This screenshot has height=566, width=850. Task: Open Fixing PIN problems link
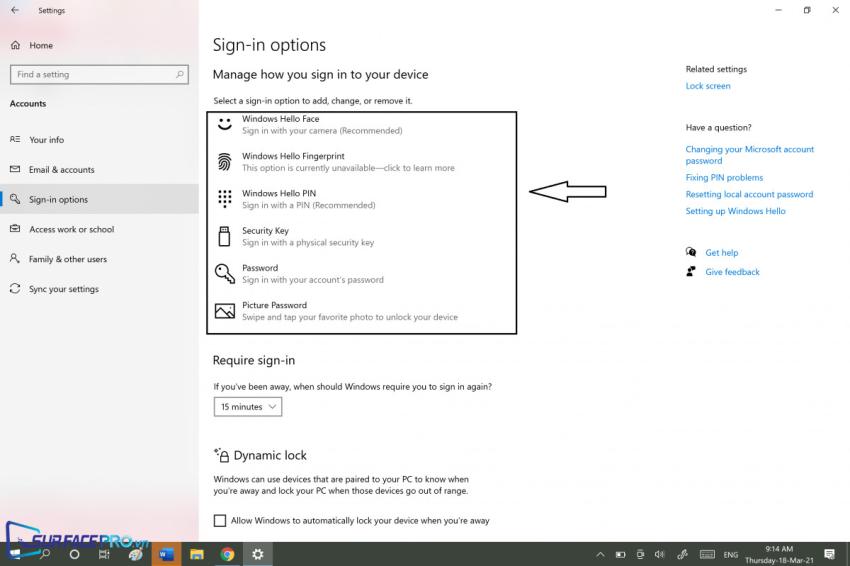coord(724,177)
